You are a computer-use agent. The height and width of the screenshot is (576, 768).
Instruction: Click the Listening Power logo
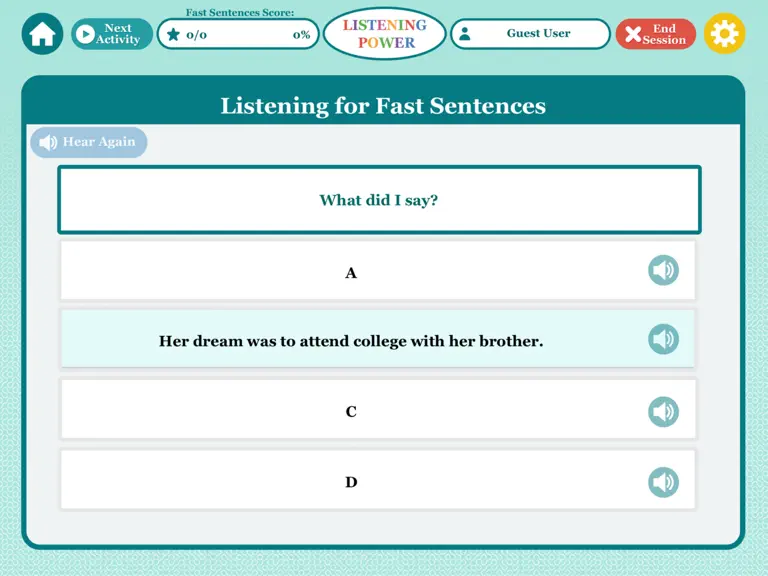coord(385,33)
